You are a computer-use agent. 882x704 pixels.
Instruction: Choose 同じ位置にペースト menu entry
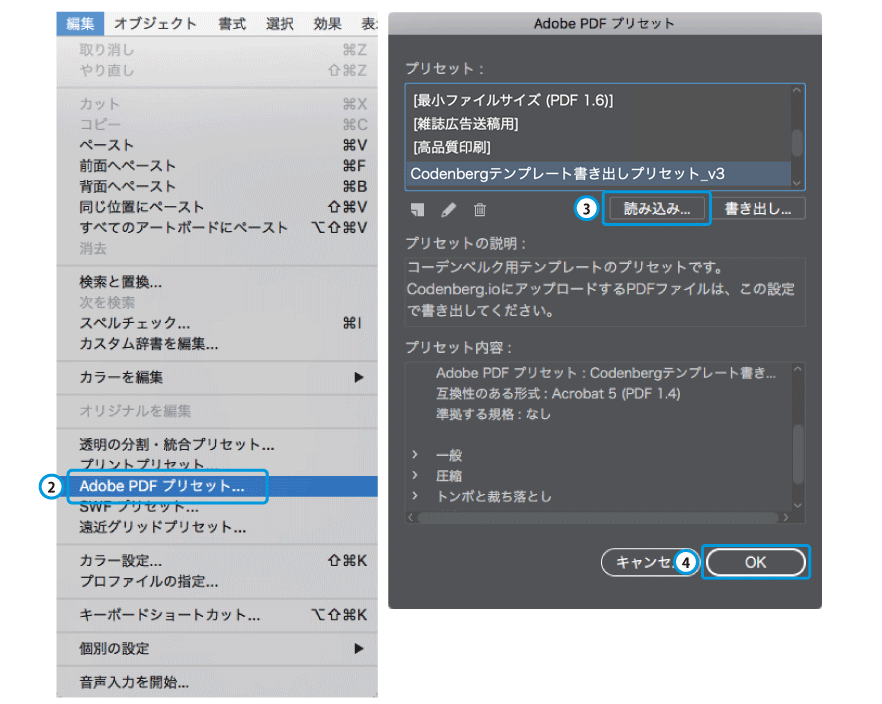(217, 207)
